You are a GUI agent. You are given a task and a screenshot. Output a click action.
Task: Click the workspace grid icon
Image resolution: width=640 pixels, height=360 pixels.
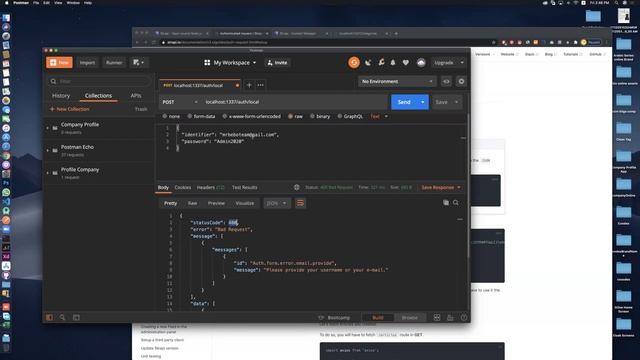tap(207, 62)
